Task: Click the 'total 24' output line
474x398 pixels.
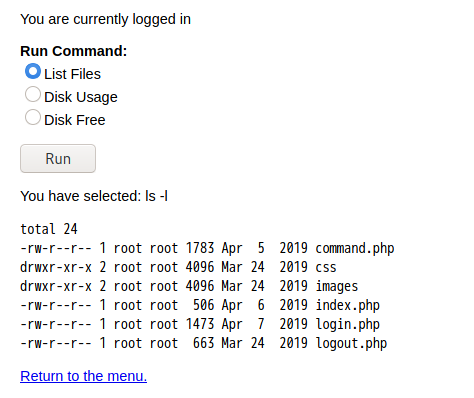Action: (x=49, y=229)
